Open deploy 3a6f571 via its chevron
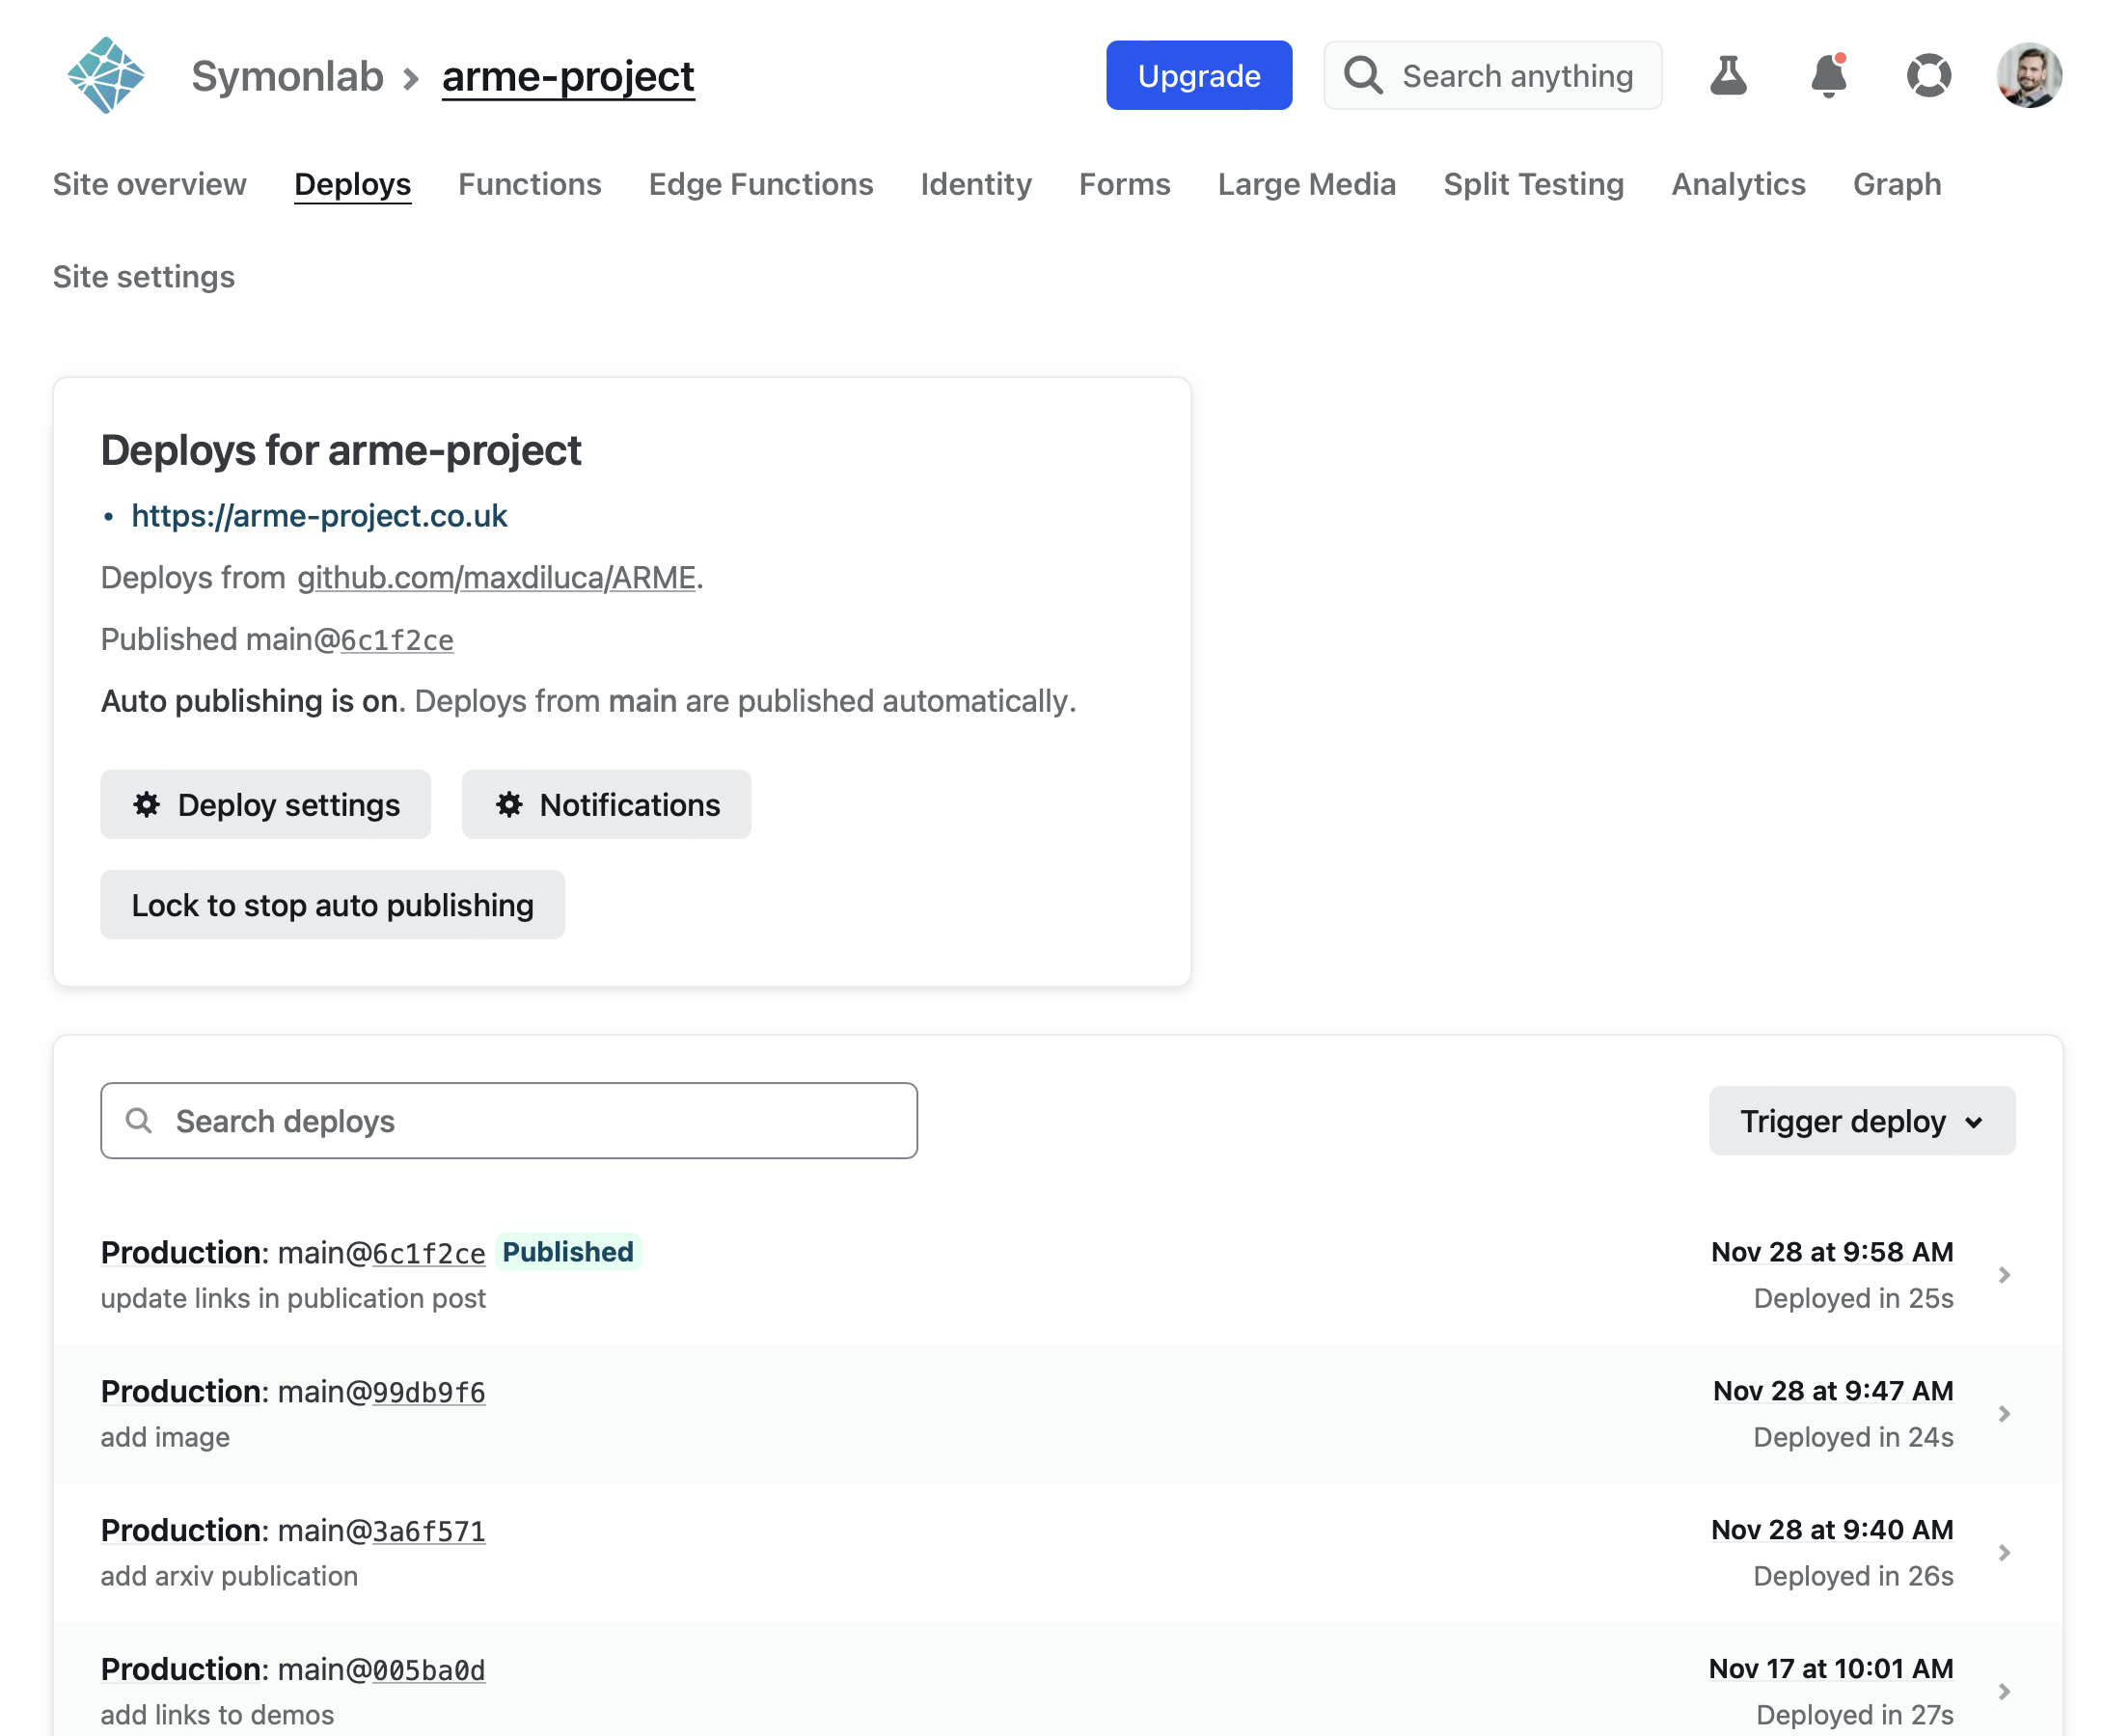This screenshot has width=2103, height=1736. [2003, 1552]
